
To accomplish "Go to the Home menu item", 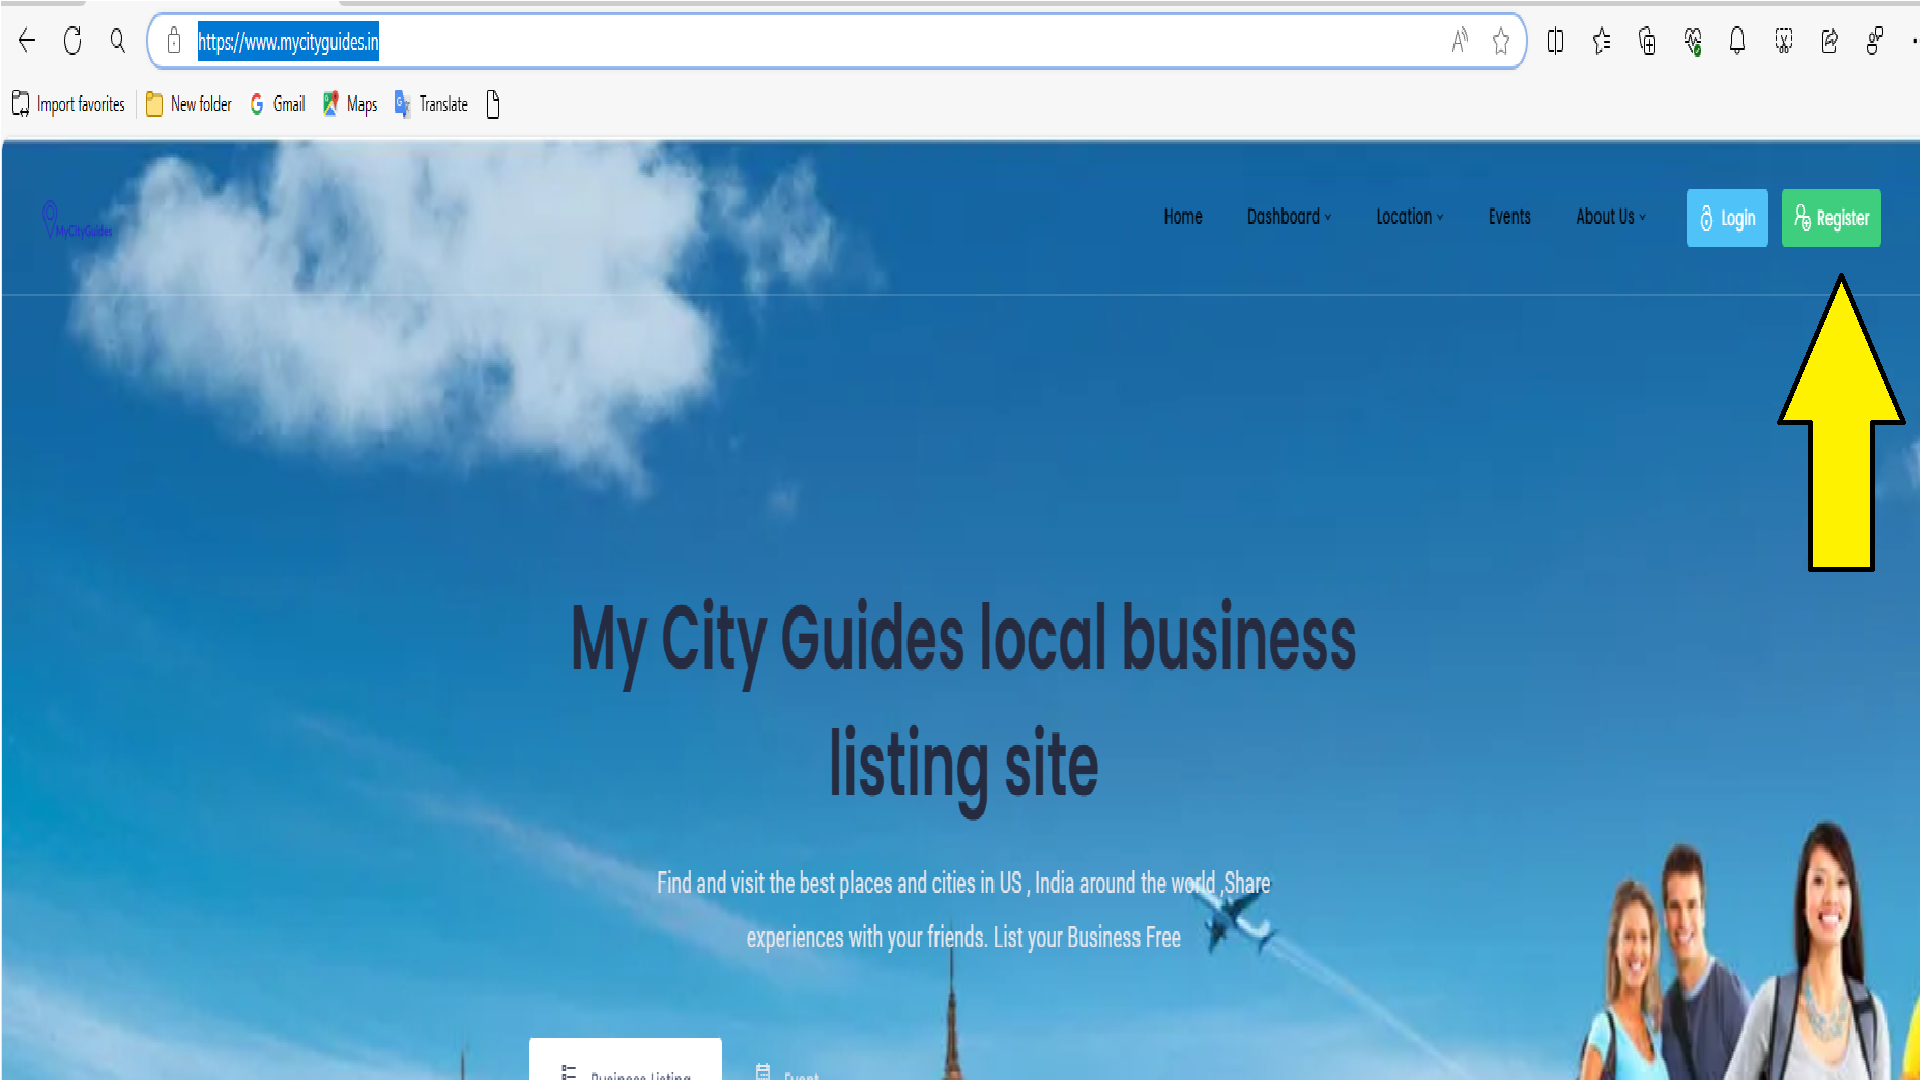I will [1183, 217].
